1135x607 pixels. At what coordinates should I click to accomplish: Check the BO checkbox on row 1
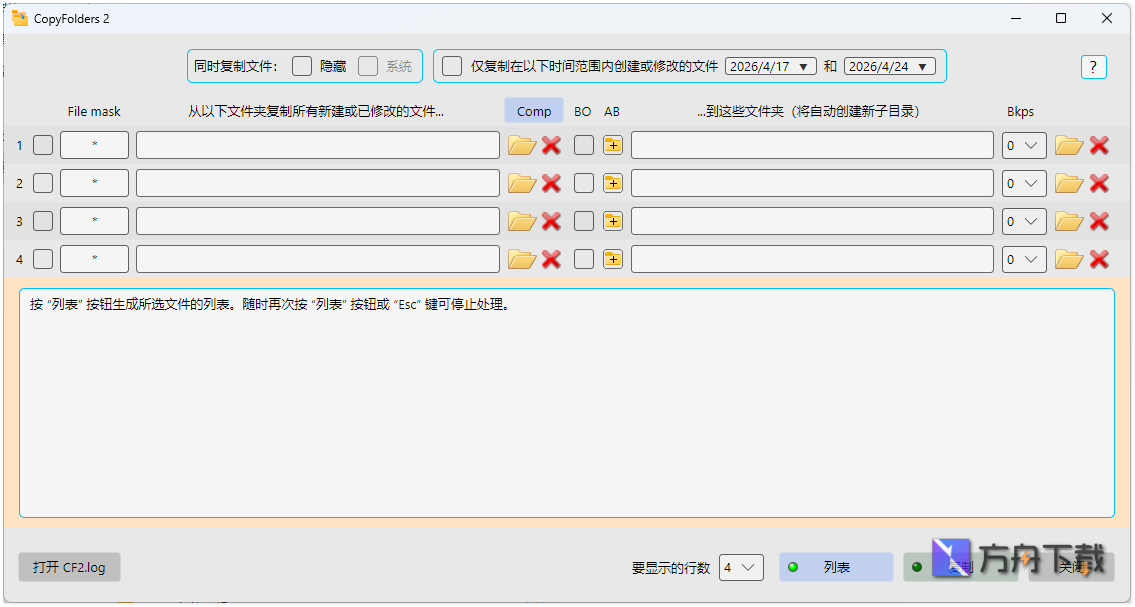pos(583,144)
